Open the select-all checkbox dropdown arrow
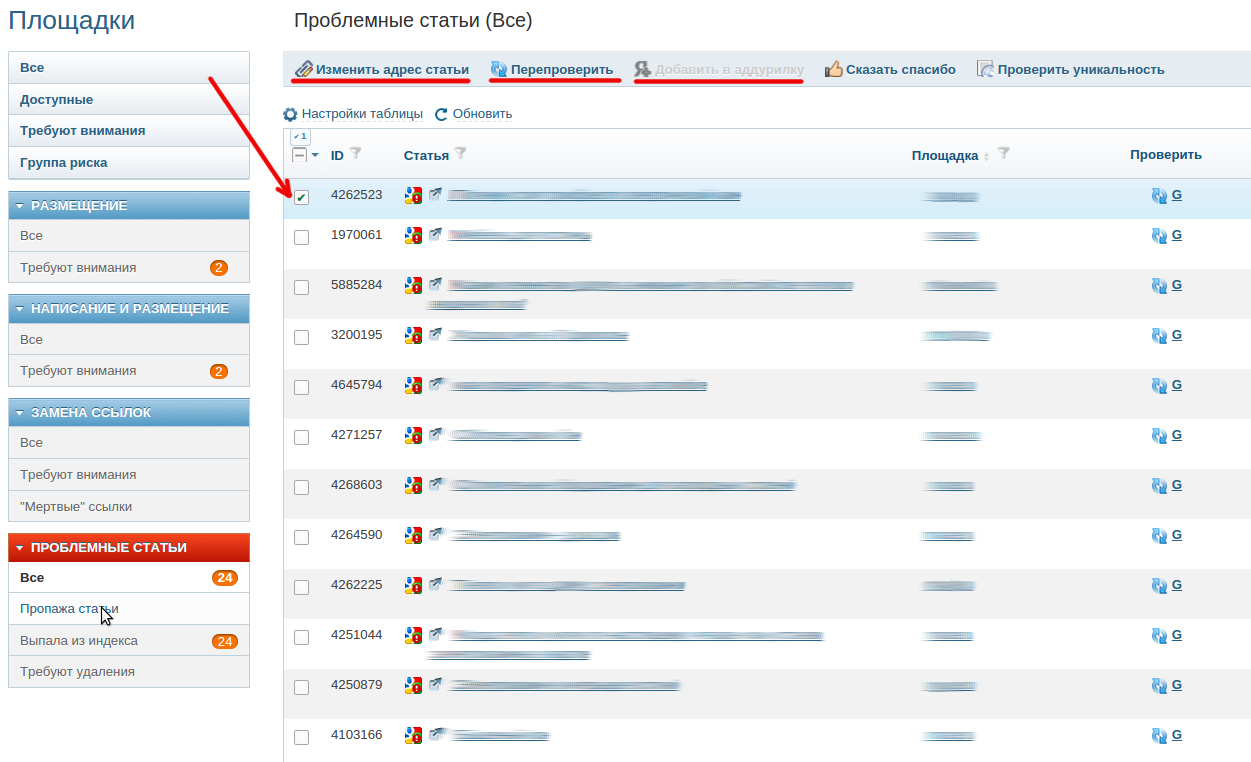 [315, 155]
